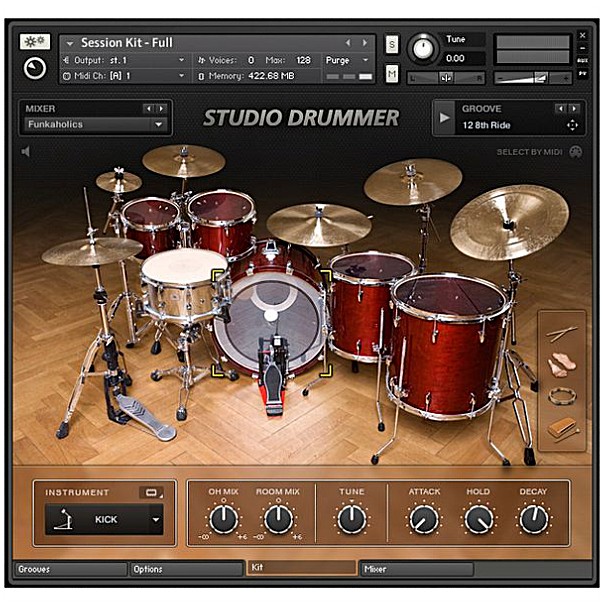Viewport: 603px width, 603px height.
Task: Expand the Session Kit instrument name arrow
Action: (70, 43)
